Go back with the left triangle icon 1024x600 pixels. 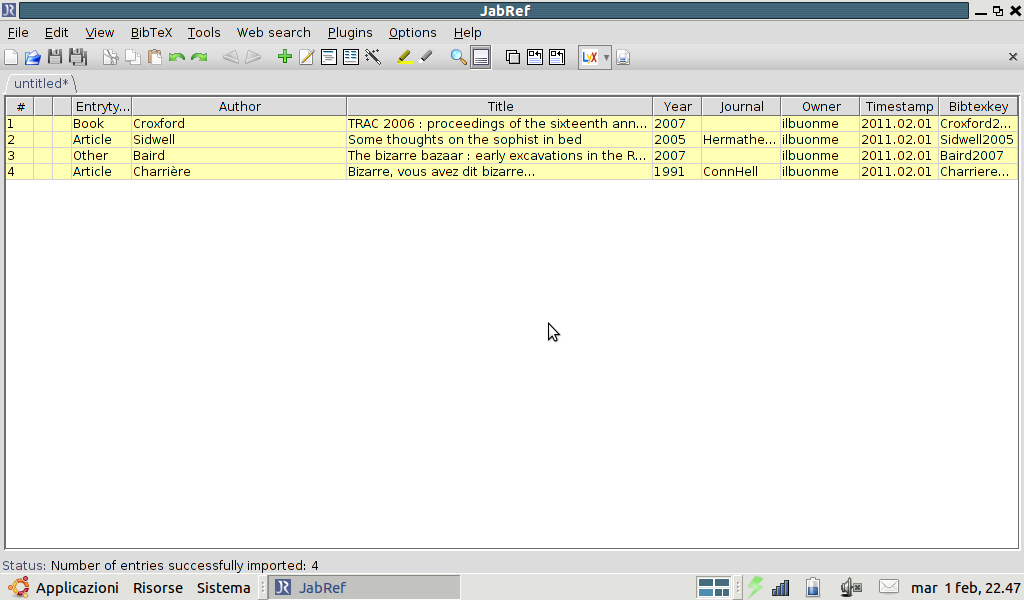pyautogui.click(x=231, y=57)
